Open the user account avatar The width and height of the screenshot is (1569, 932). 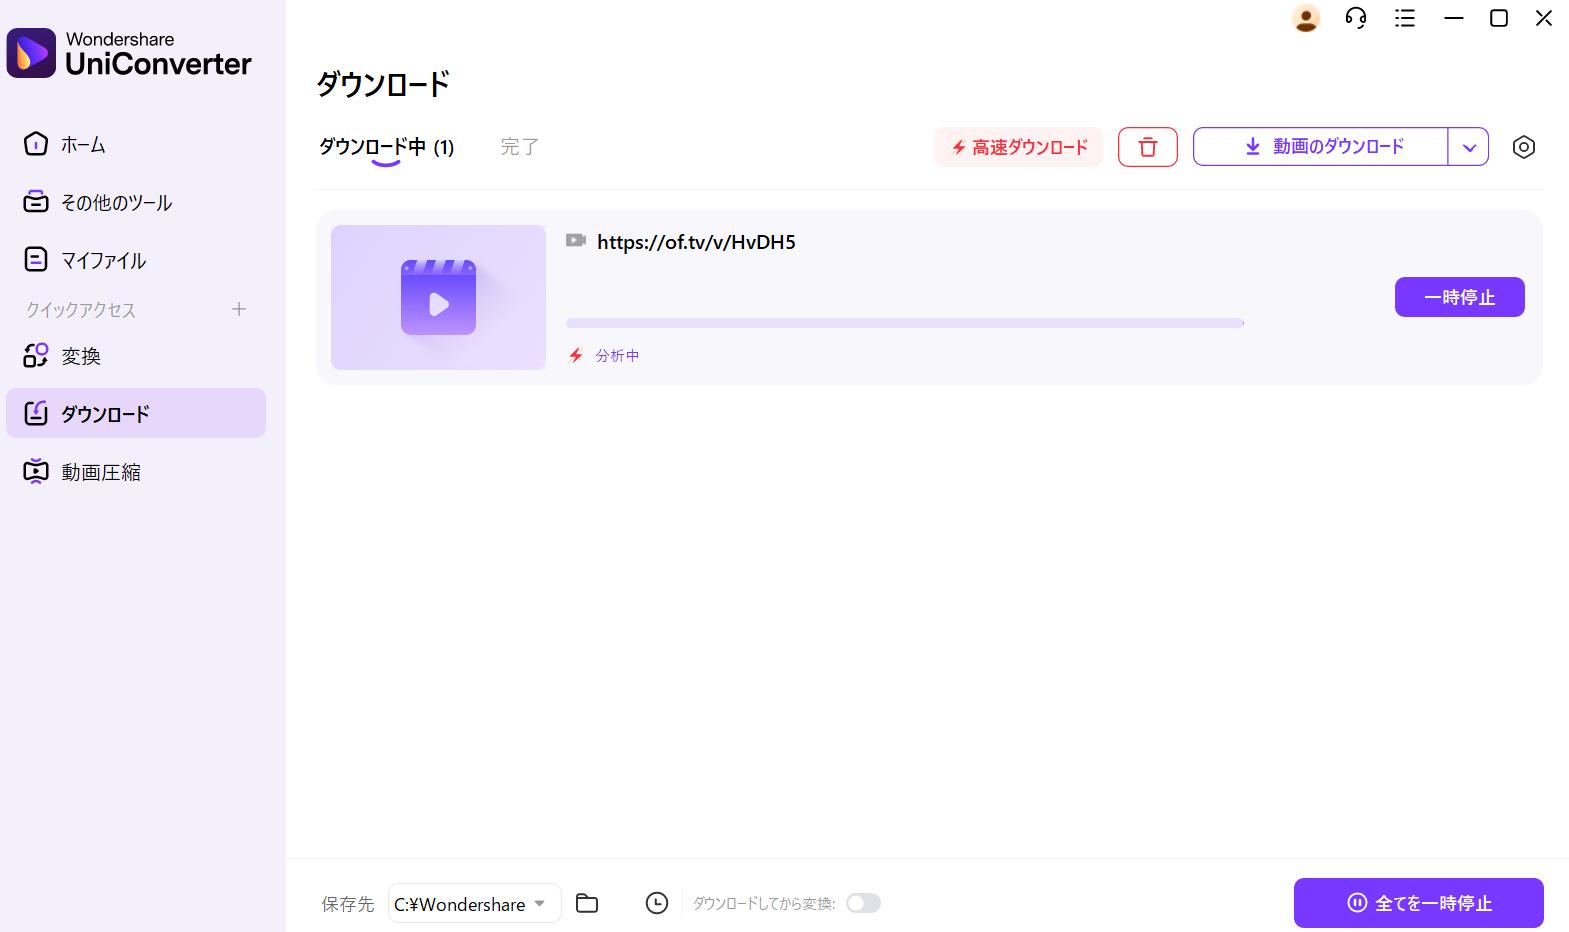point(1306,18)
